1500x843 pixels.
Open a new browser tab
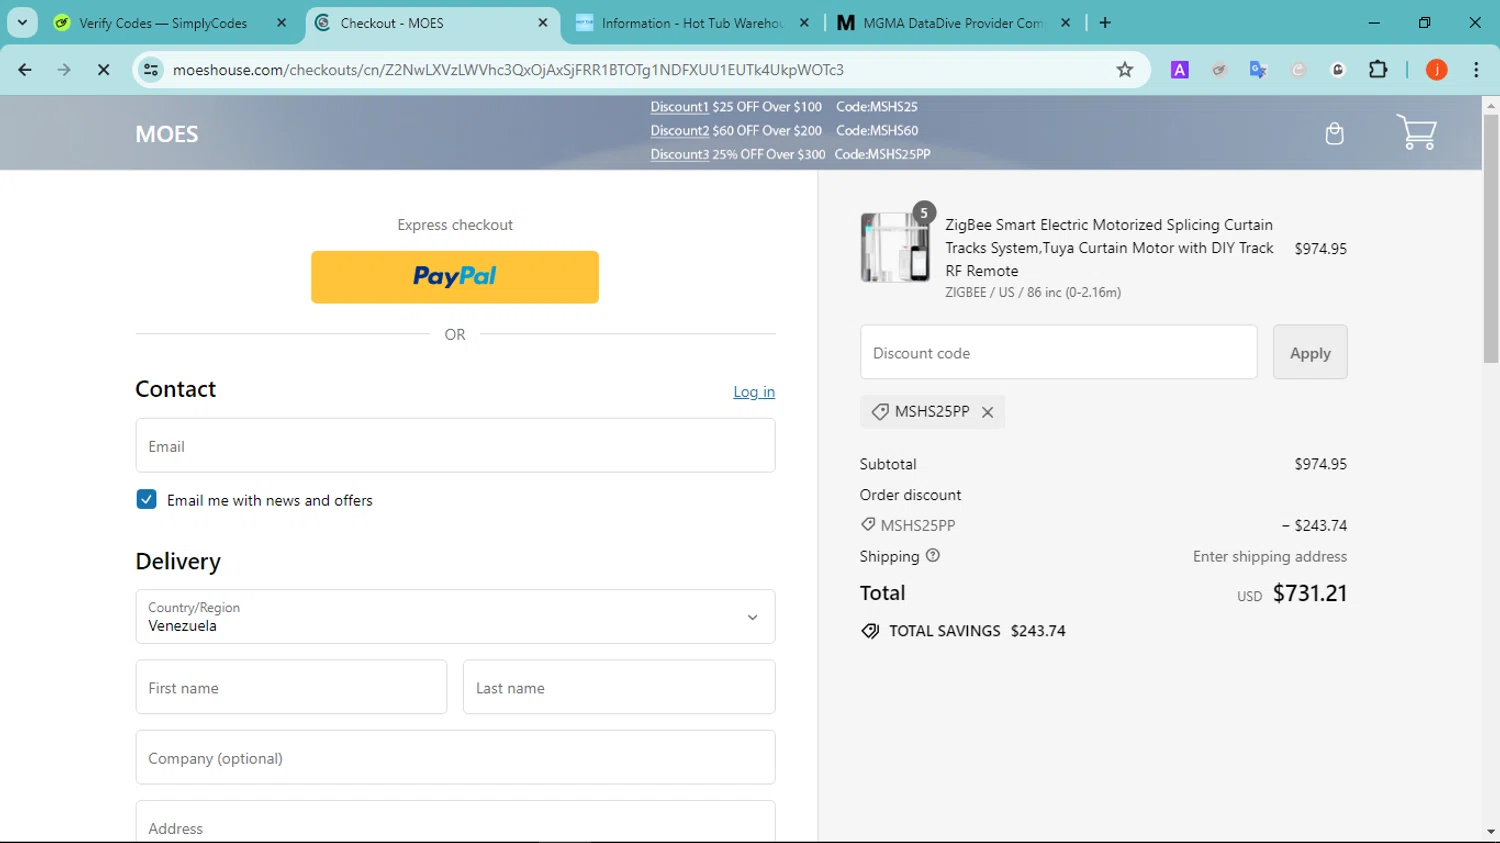[1105, 23]
